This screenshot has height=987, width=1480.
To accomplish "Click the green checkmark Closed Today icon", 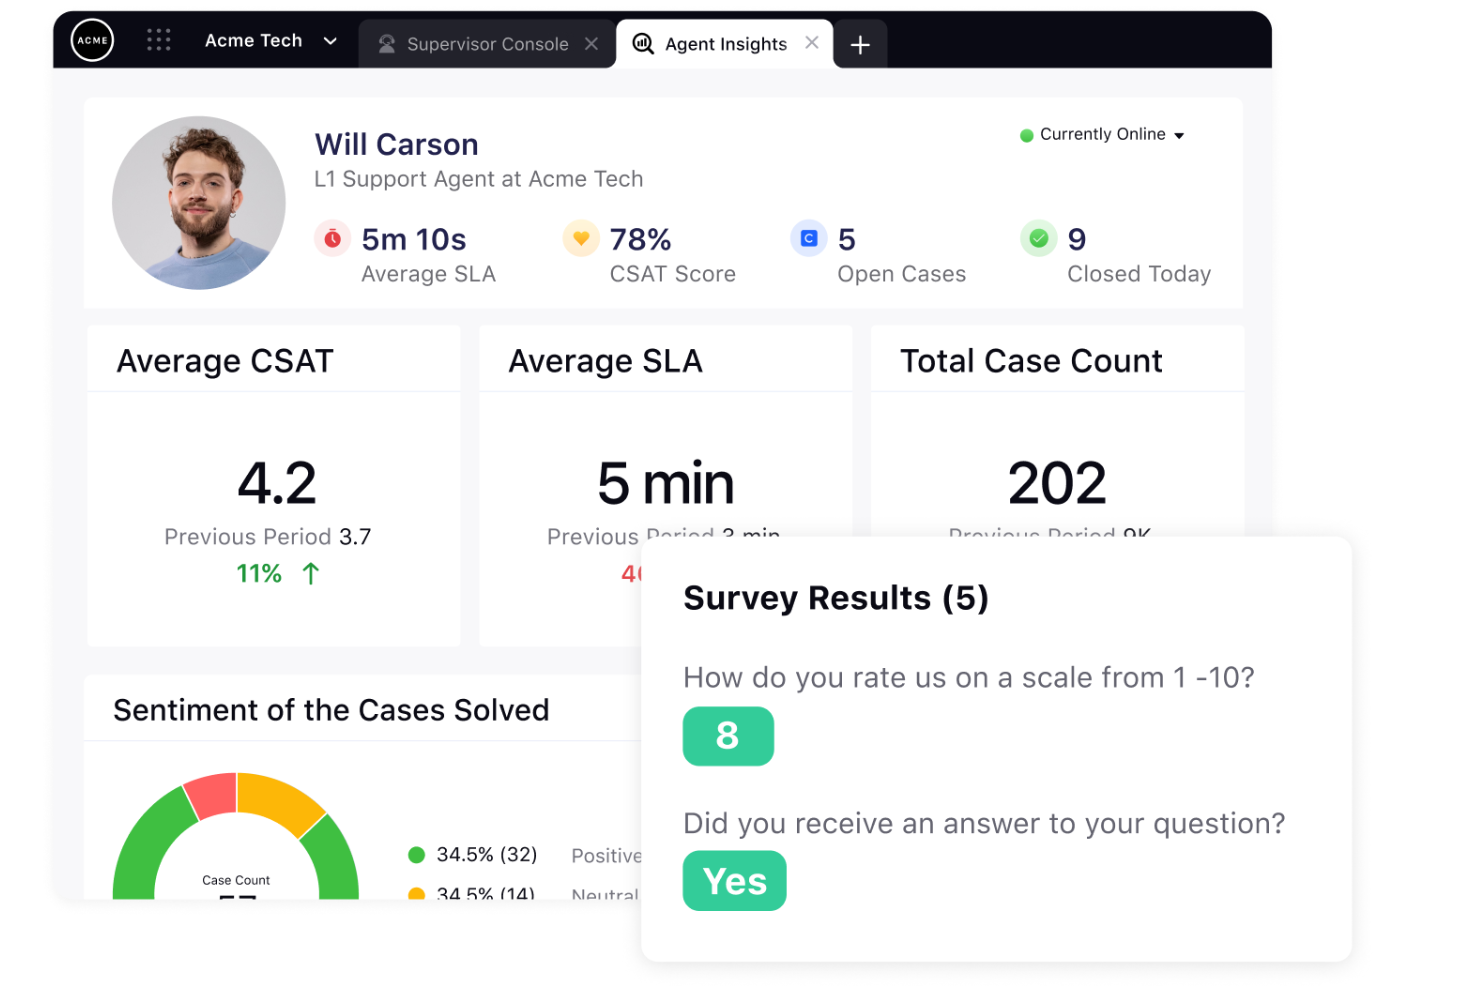I will point(1039,239).
